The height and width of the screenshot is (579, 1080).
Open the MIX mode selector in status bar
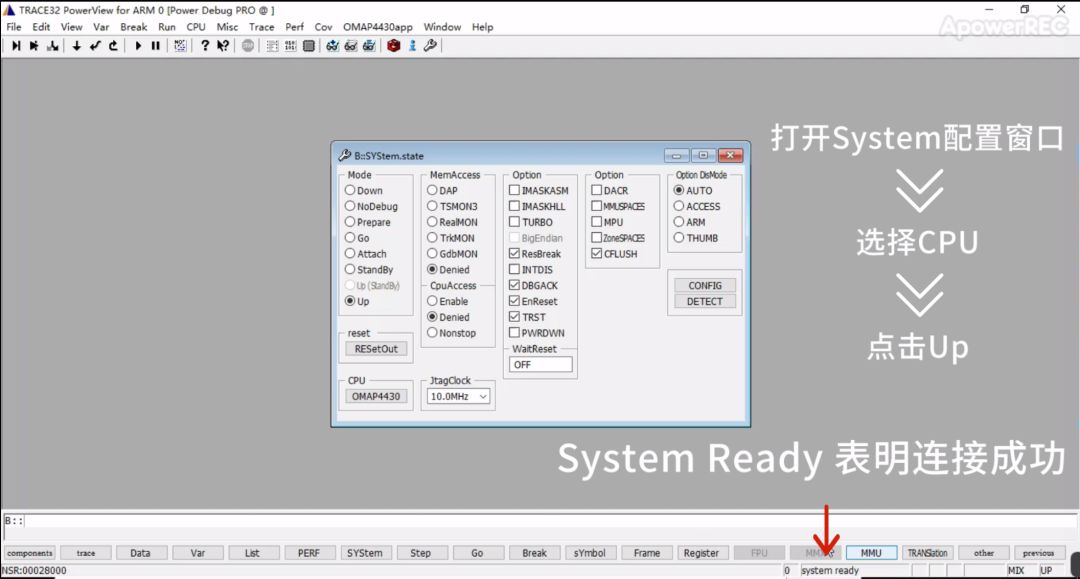(x=1018, y=569)
